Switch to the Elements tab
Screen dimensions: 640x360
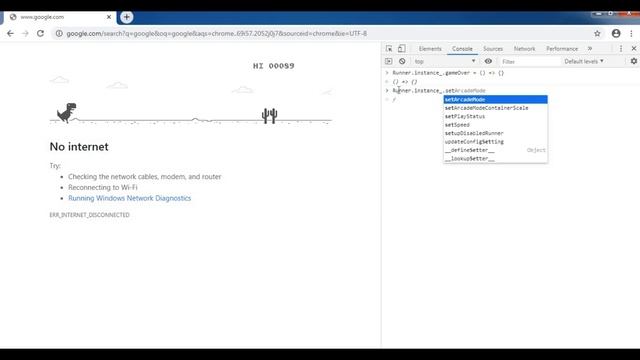tap(430, 49)
